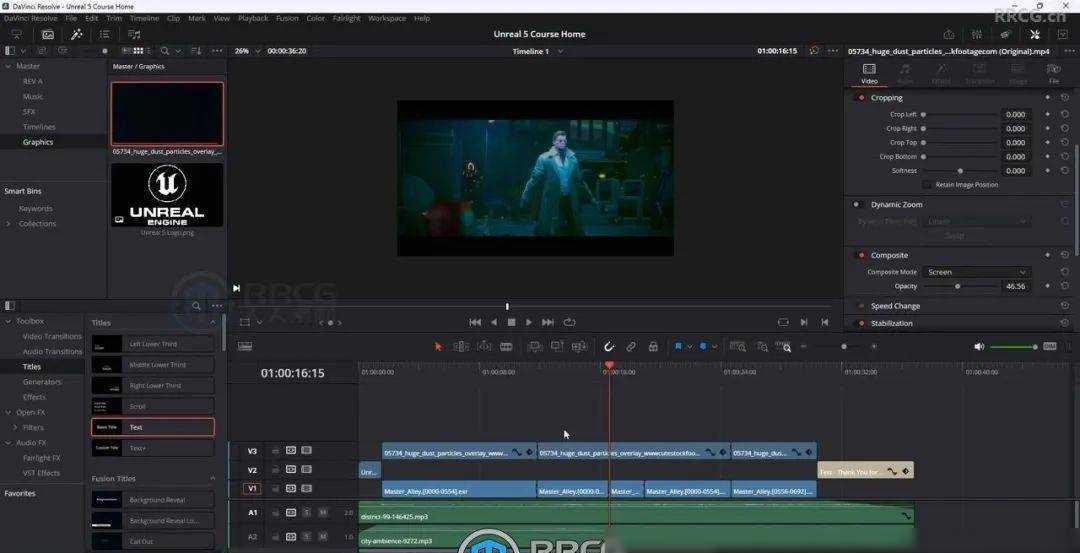Collapse the Toolbox tree
Viewport: 1080px width, 553px height.
click(8, 321)
